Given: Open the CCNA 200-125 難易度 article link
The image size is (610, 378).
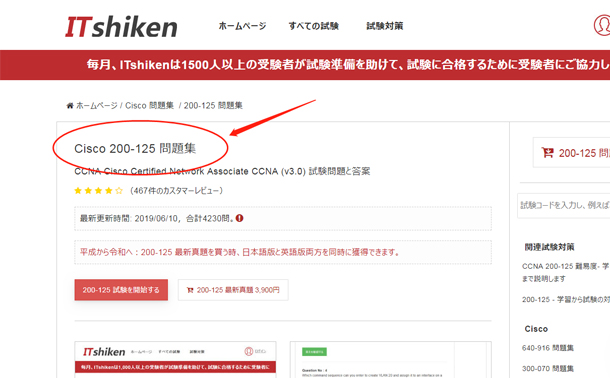Looking at the screenshot, I should [x=566, y=272].
